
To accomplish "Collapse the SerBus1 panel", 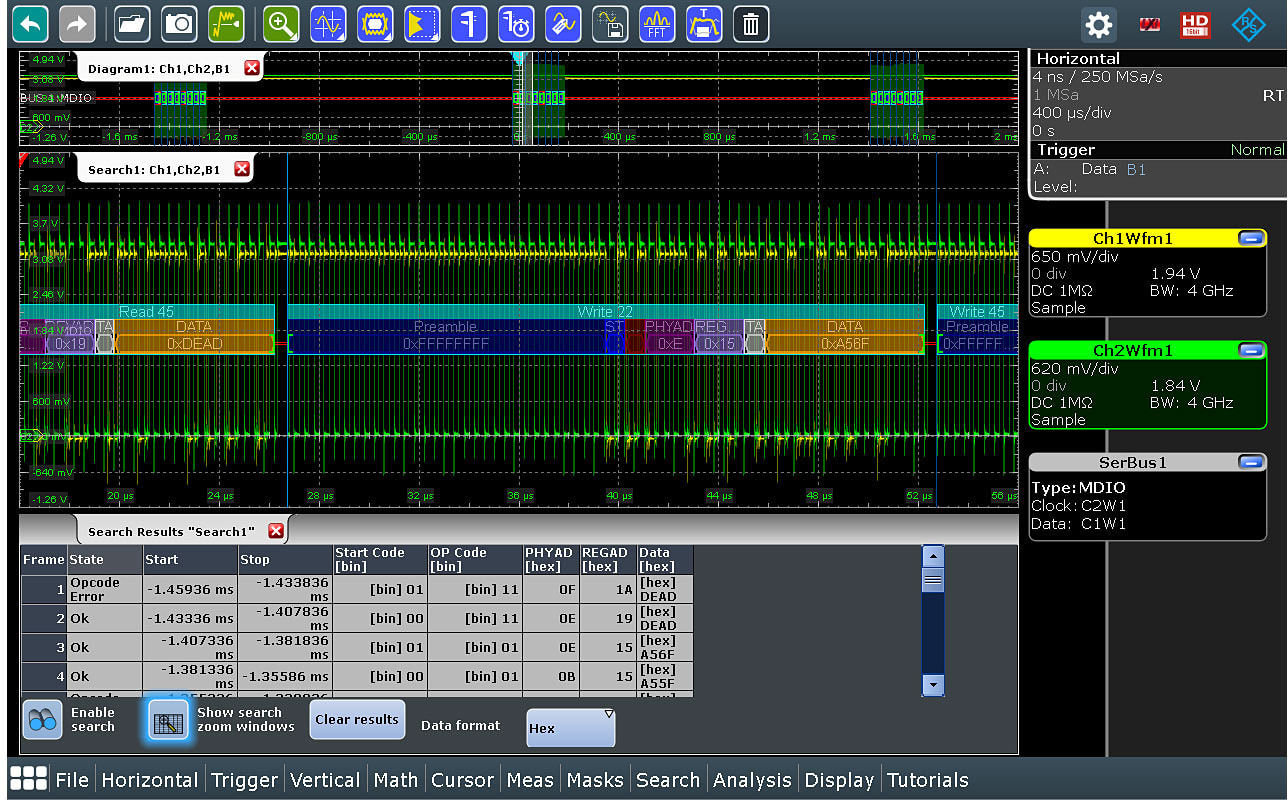I will coord(1249,462).
